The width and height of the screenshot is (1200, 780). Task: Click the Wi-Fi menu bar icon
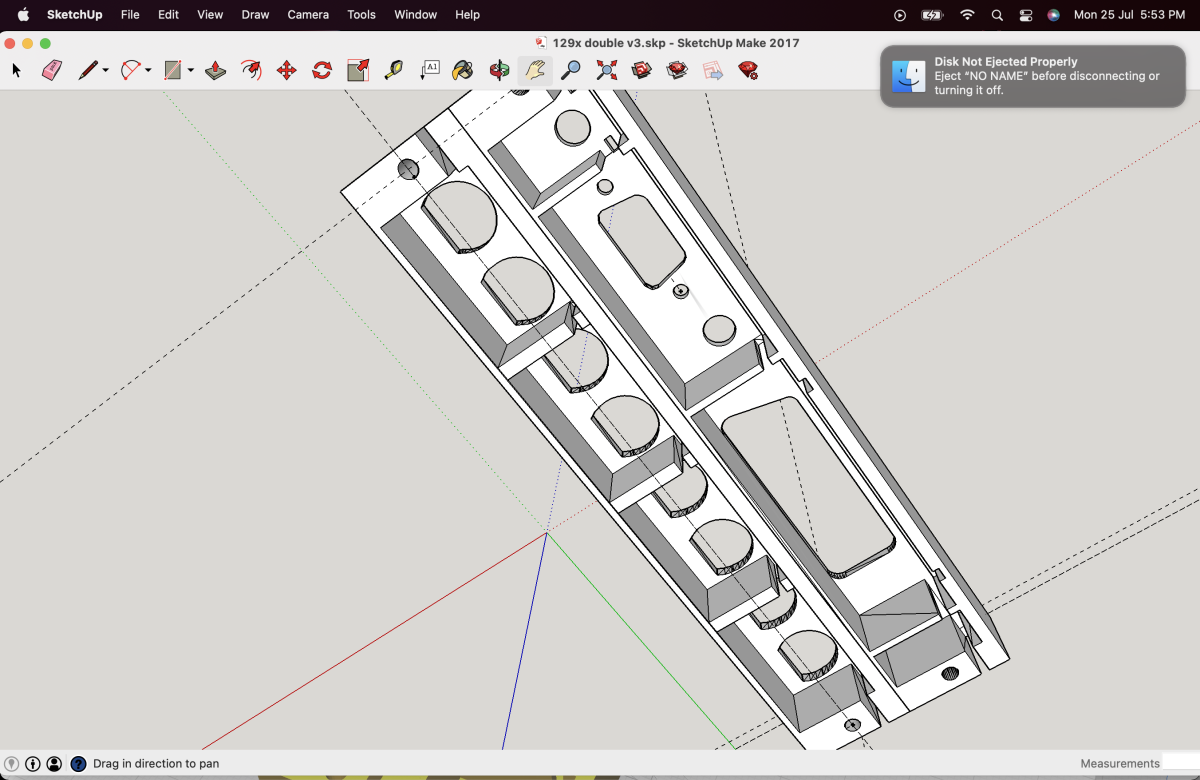tap(967, 15)
